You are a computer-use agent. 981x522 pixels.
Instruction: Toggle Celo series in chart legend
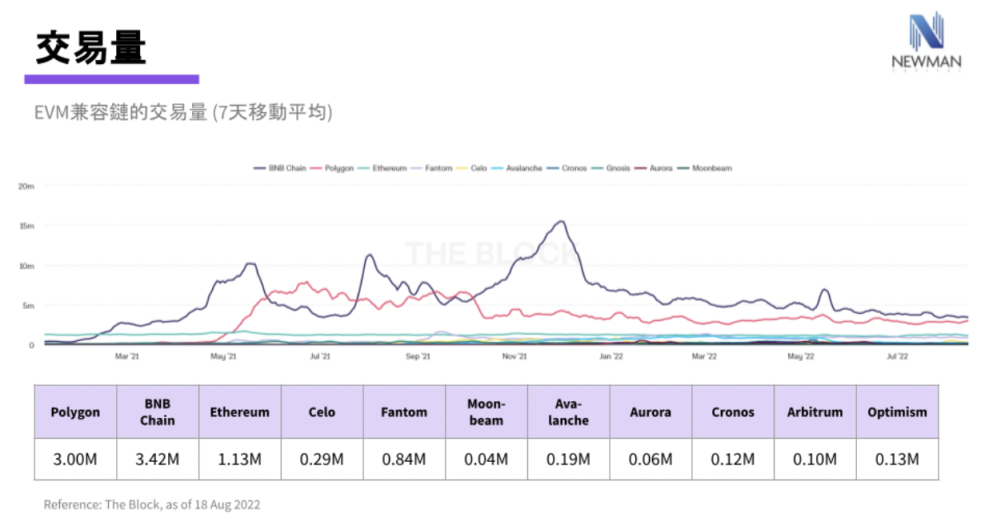tap(471, 168)
